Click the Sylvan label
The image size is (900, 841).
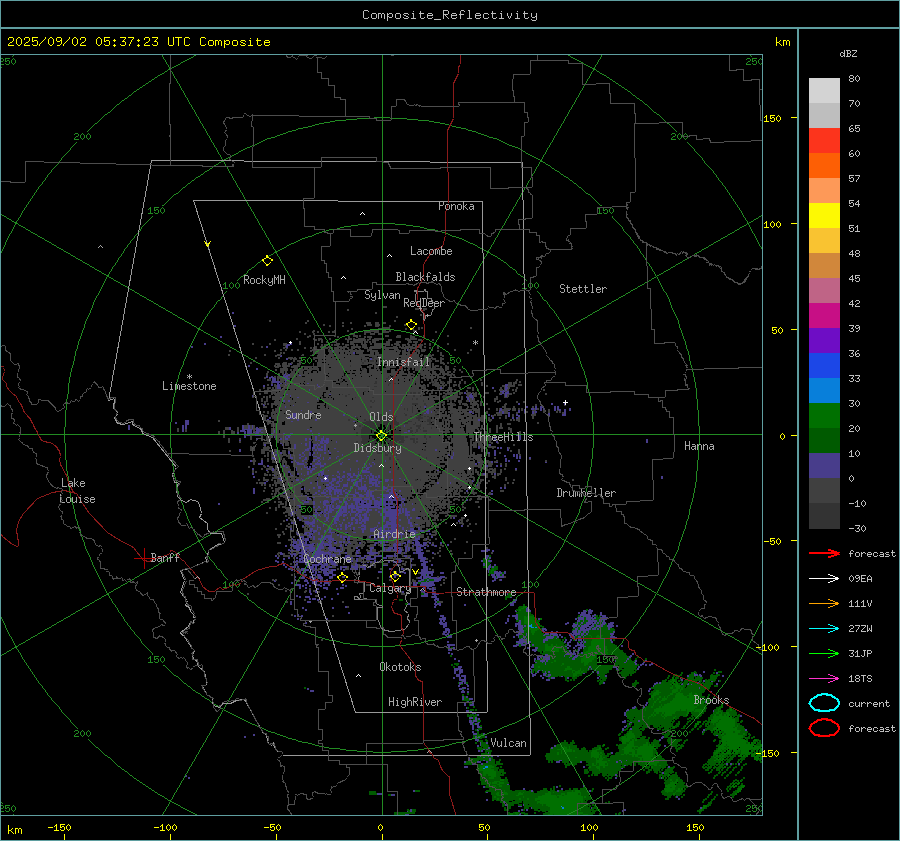pos(382,295)
